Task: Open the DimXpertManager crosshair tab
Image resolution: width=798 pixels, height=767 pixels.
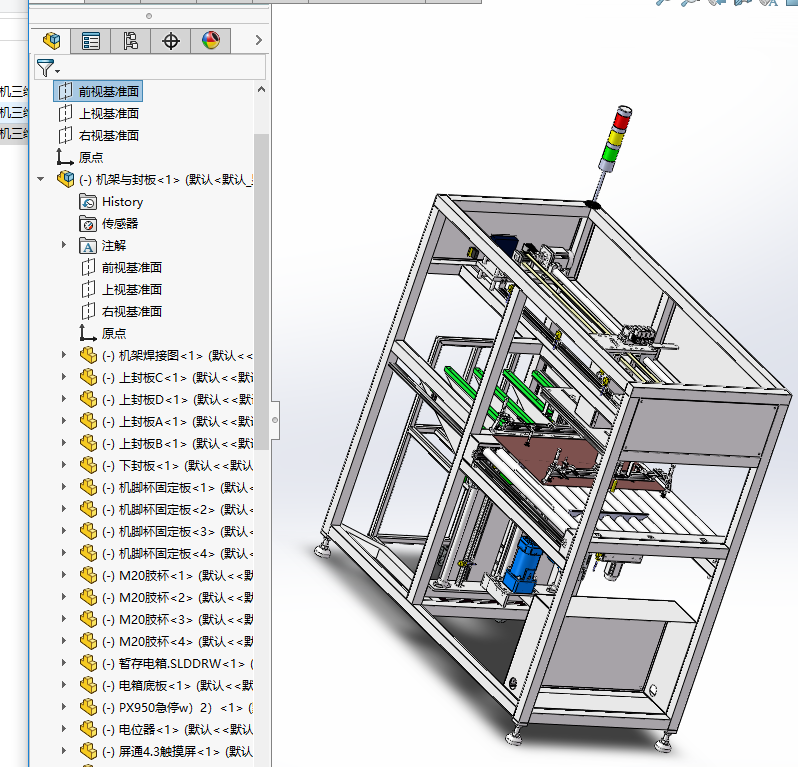Action: pos(170,41)
